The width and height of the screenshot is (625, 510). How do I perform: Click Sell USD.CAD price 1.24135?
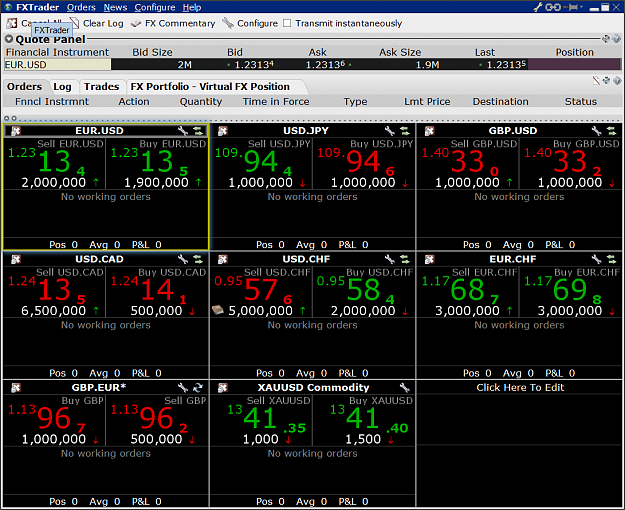pos(55,291)
